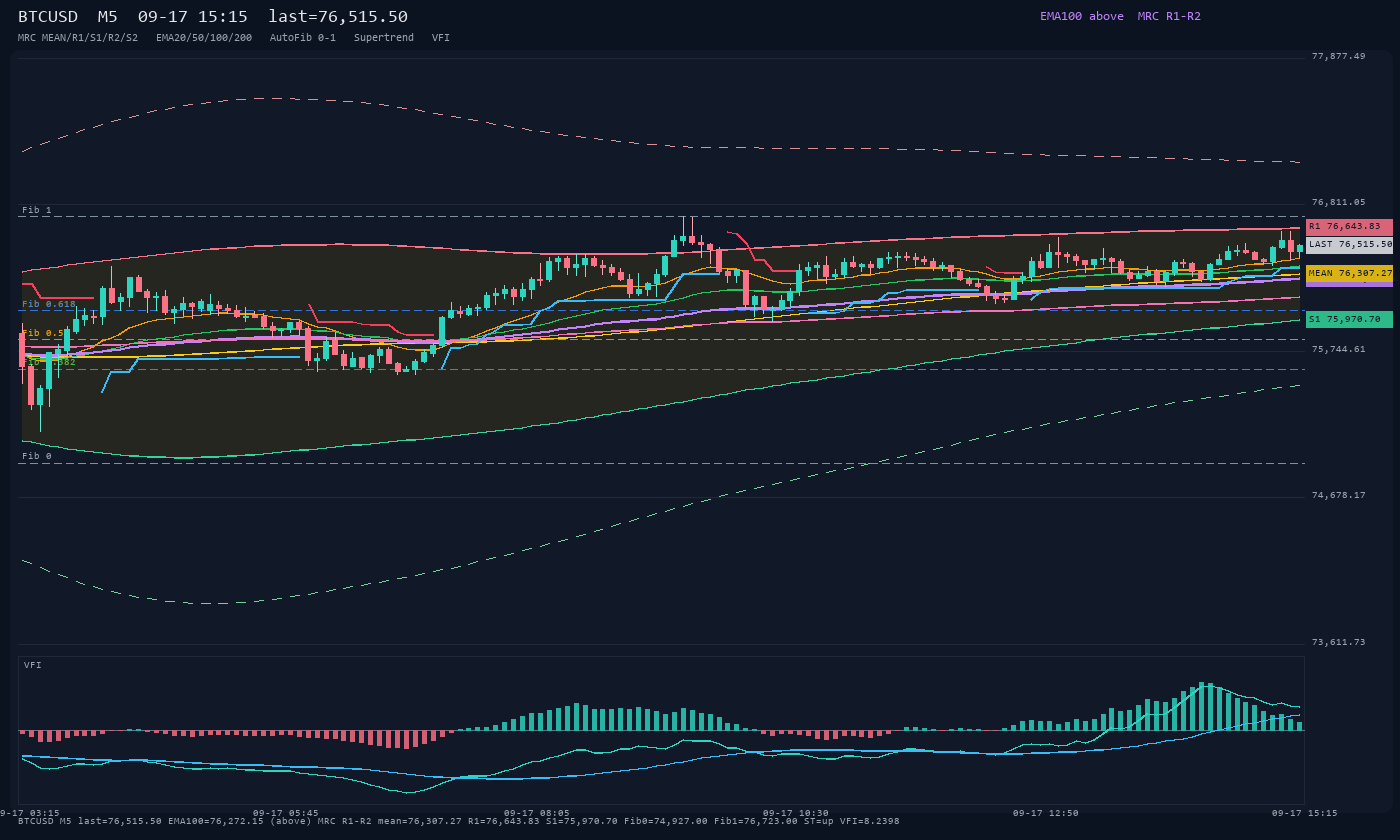Select the VFI legend entry in the header
This screenshot has width=1400, height=840.
tap(441, 38)
